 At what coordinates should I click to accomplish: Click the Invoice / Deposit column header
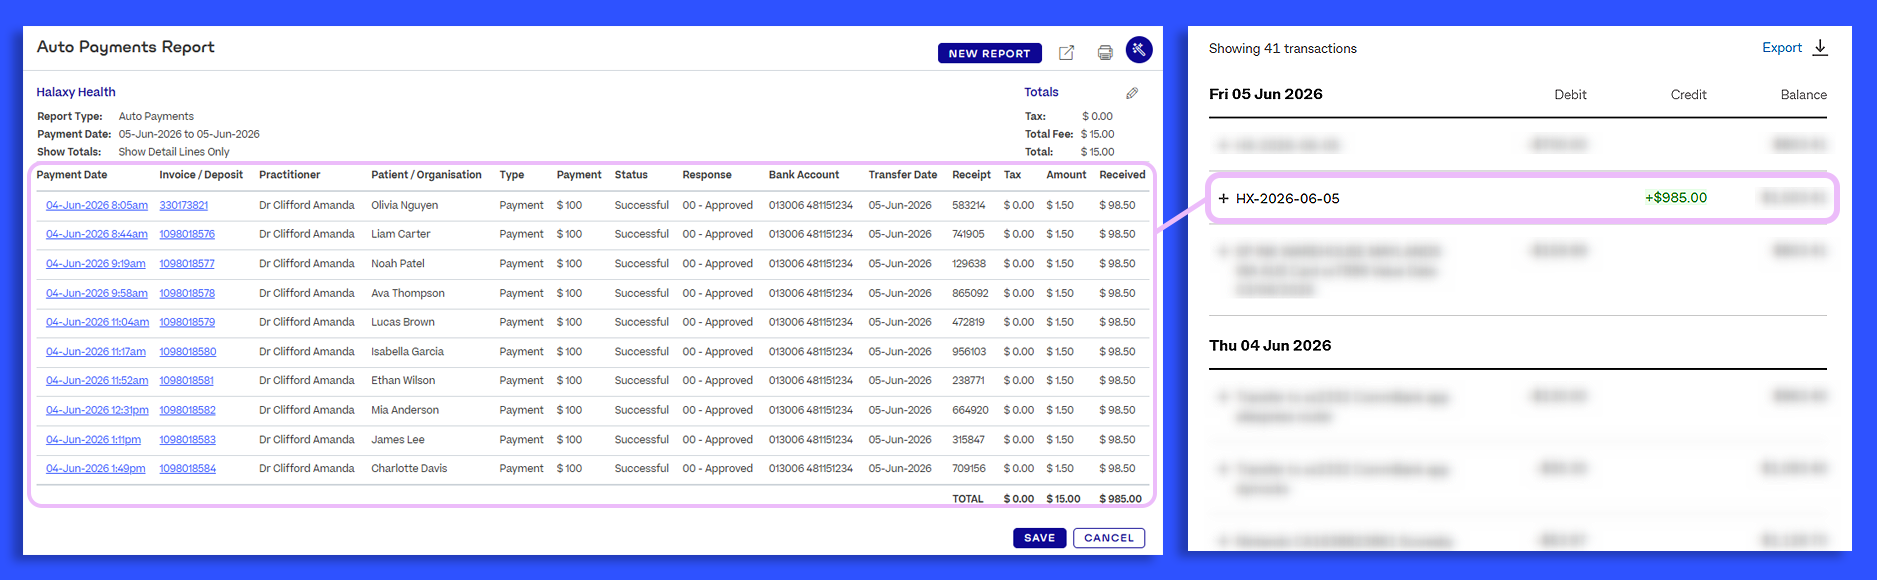(201, 175)
